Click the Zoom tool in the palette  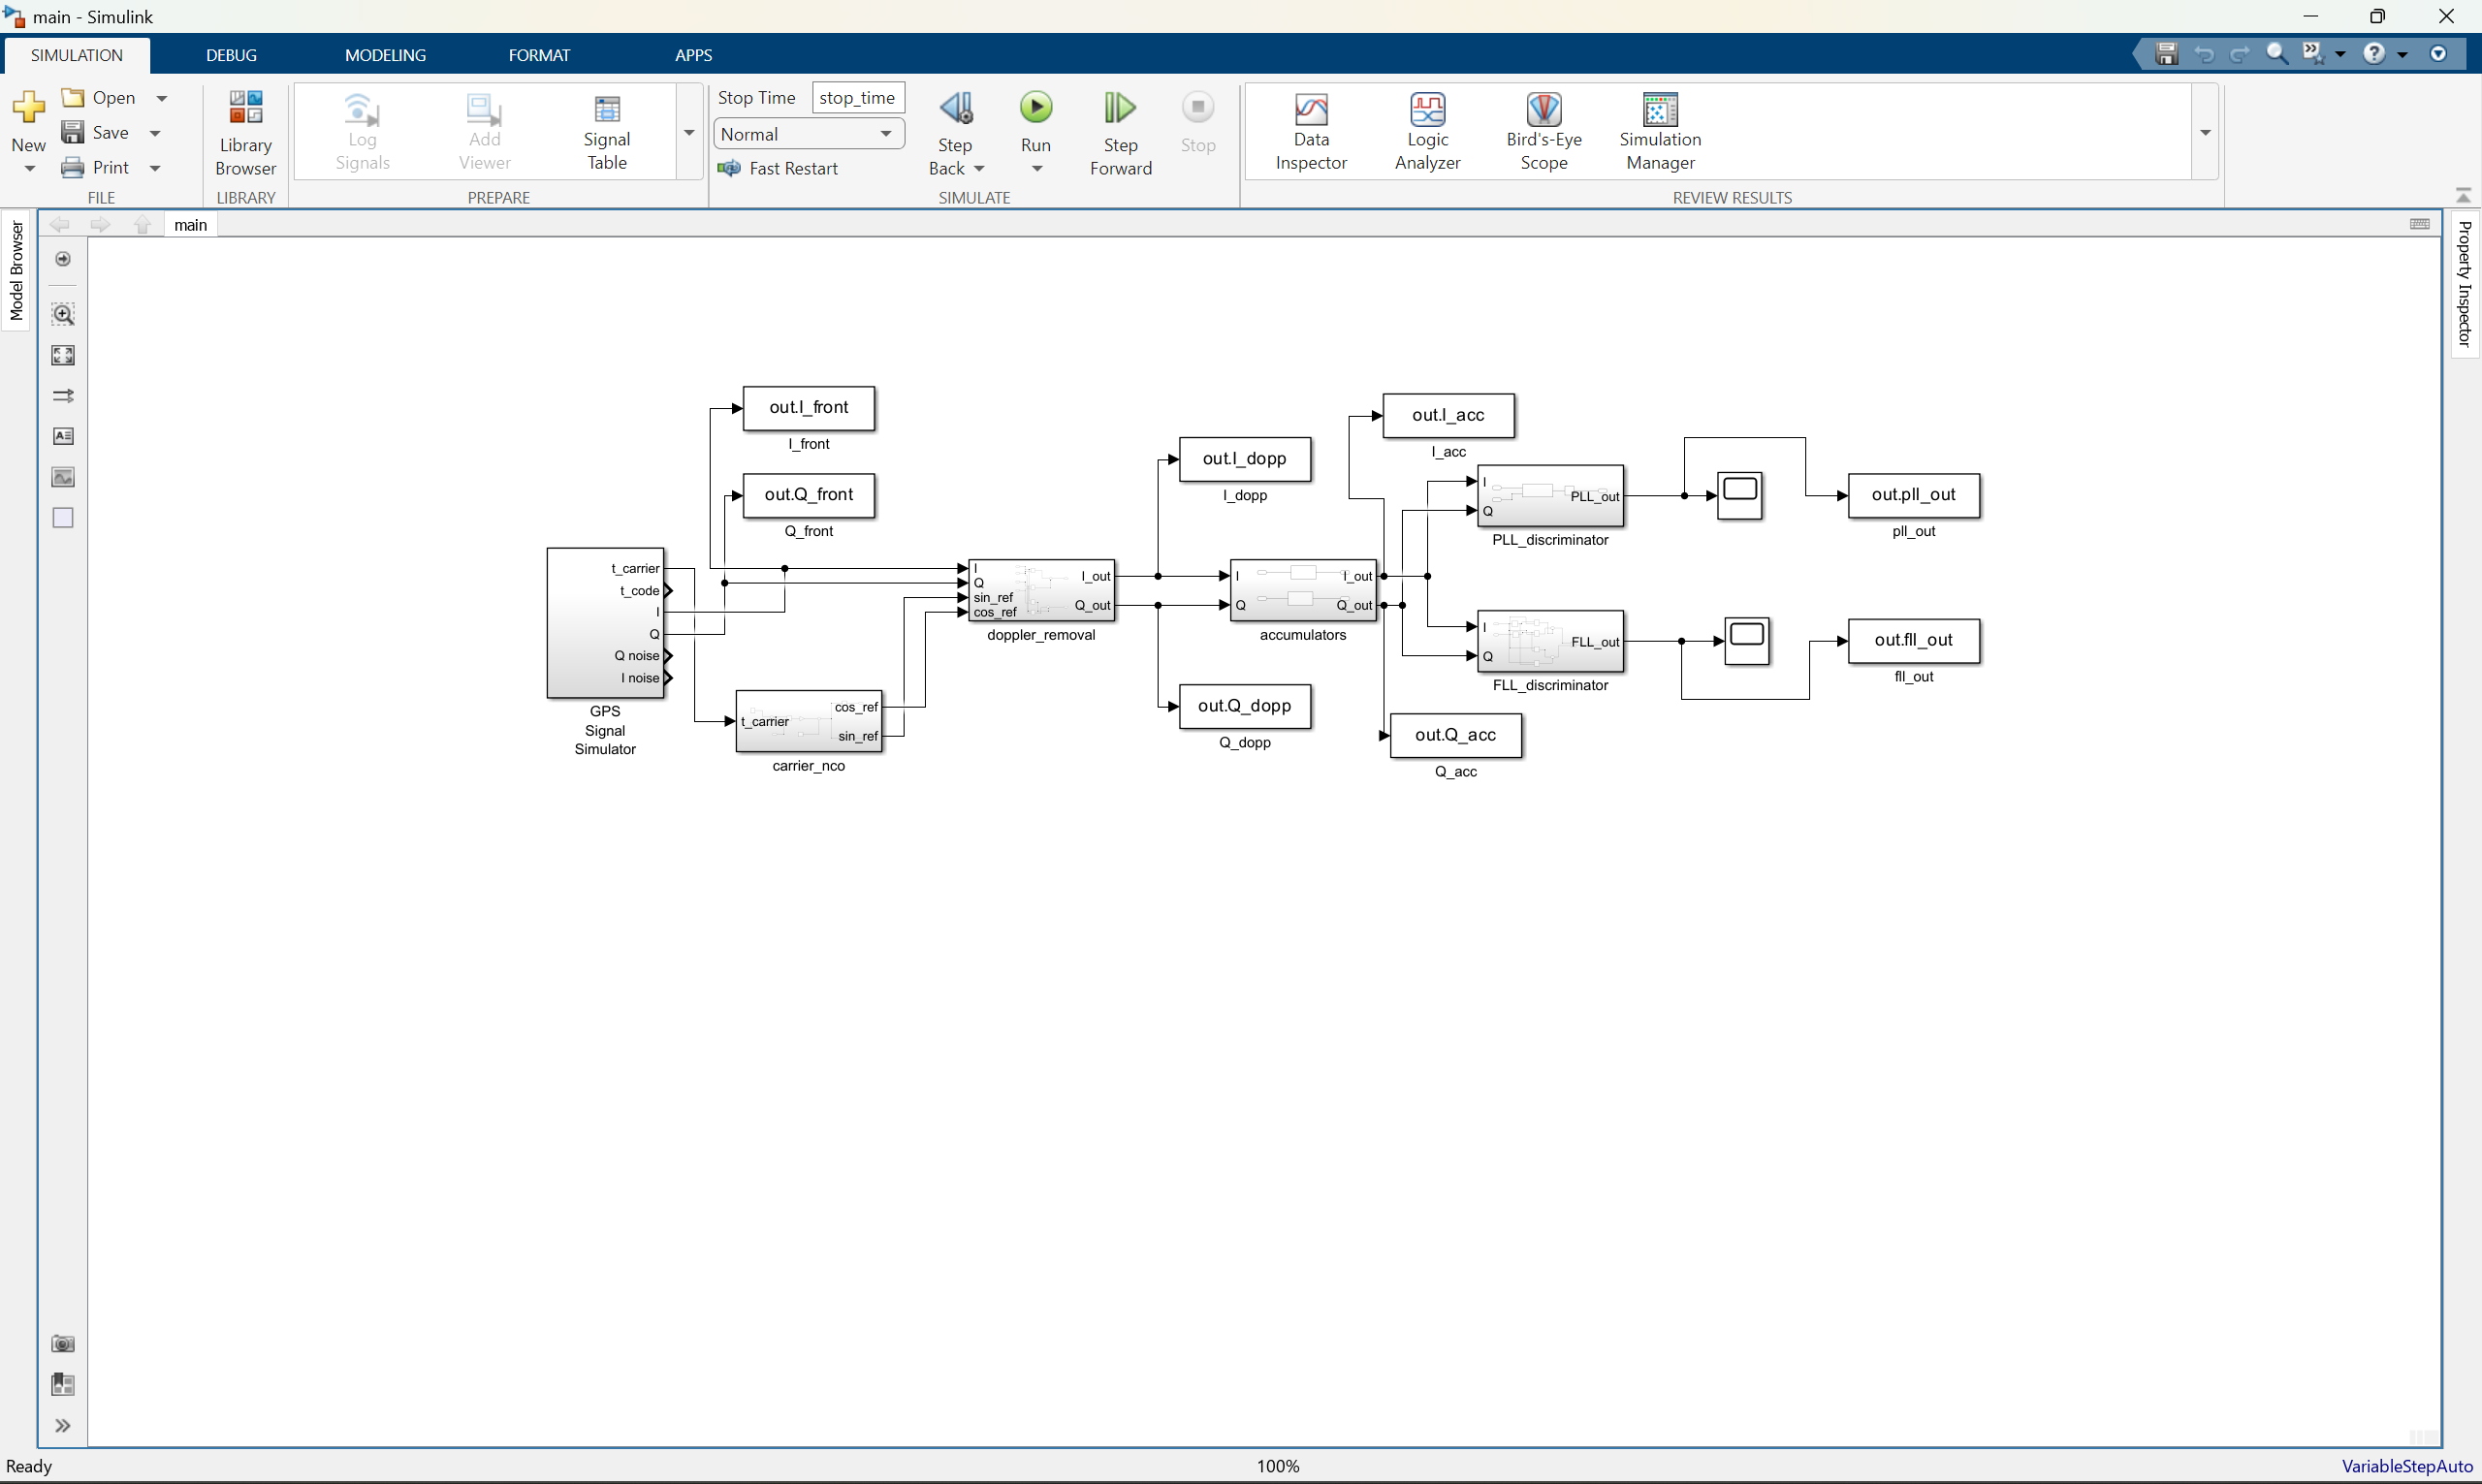point(63,314)
